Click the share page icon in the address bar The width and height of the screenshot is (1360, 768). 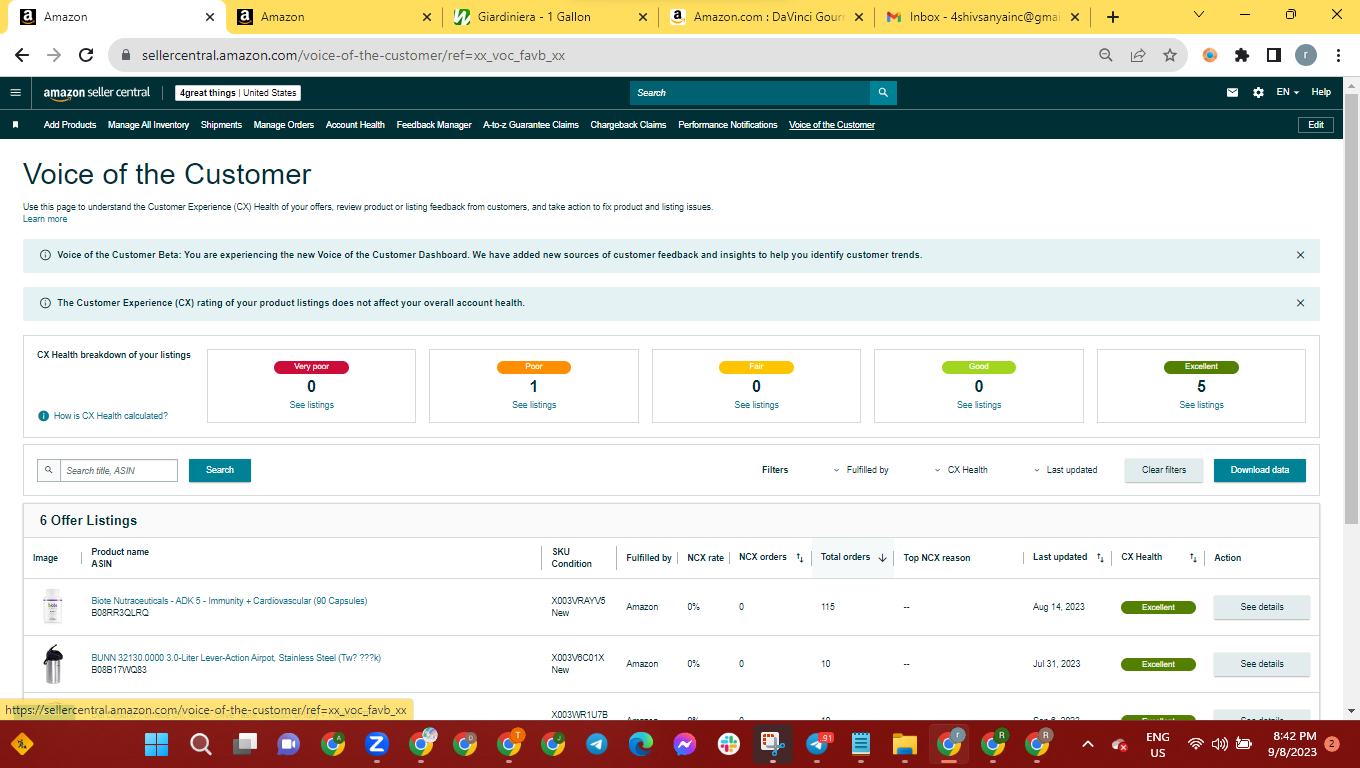click(1138, 56)
